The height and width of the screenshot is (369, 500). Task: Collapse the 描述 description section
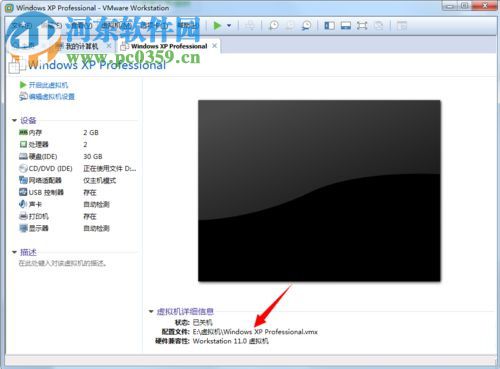[x=14, y=252]
